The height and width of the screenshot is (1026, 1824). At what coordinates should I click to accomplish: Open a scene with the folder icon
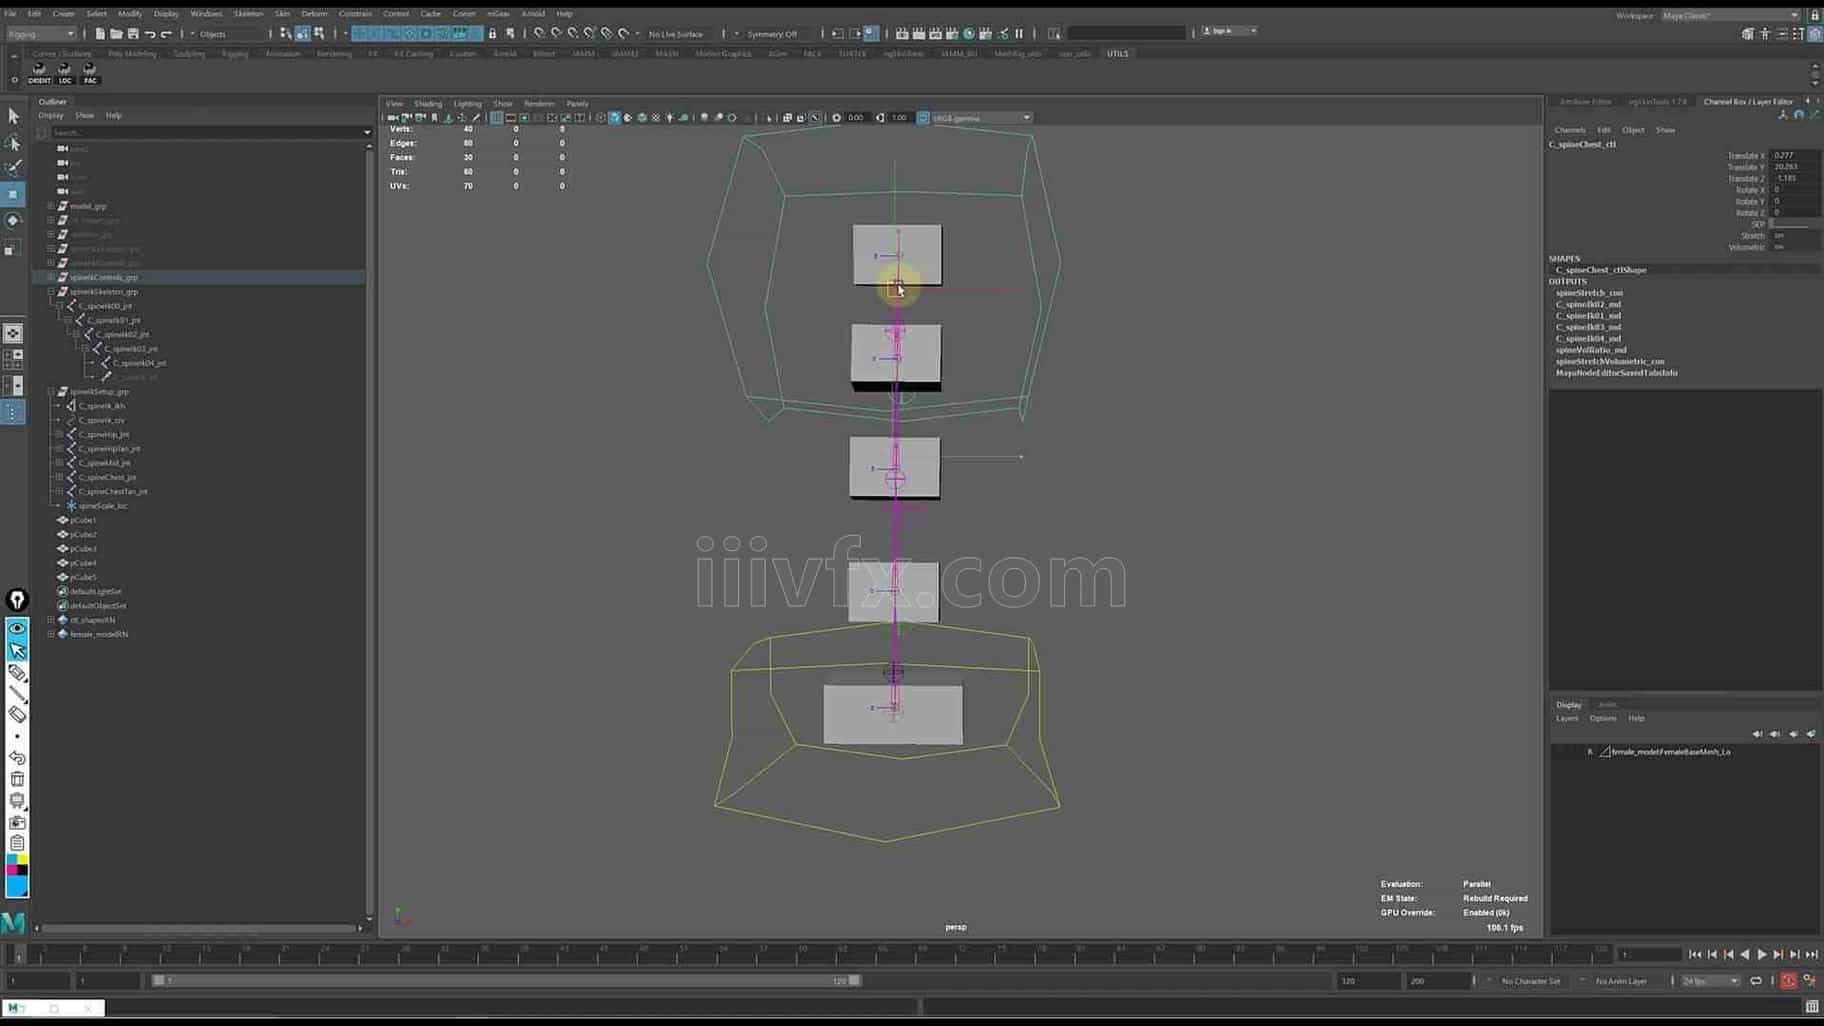pyautogui.click(x=116, y=33)
